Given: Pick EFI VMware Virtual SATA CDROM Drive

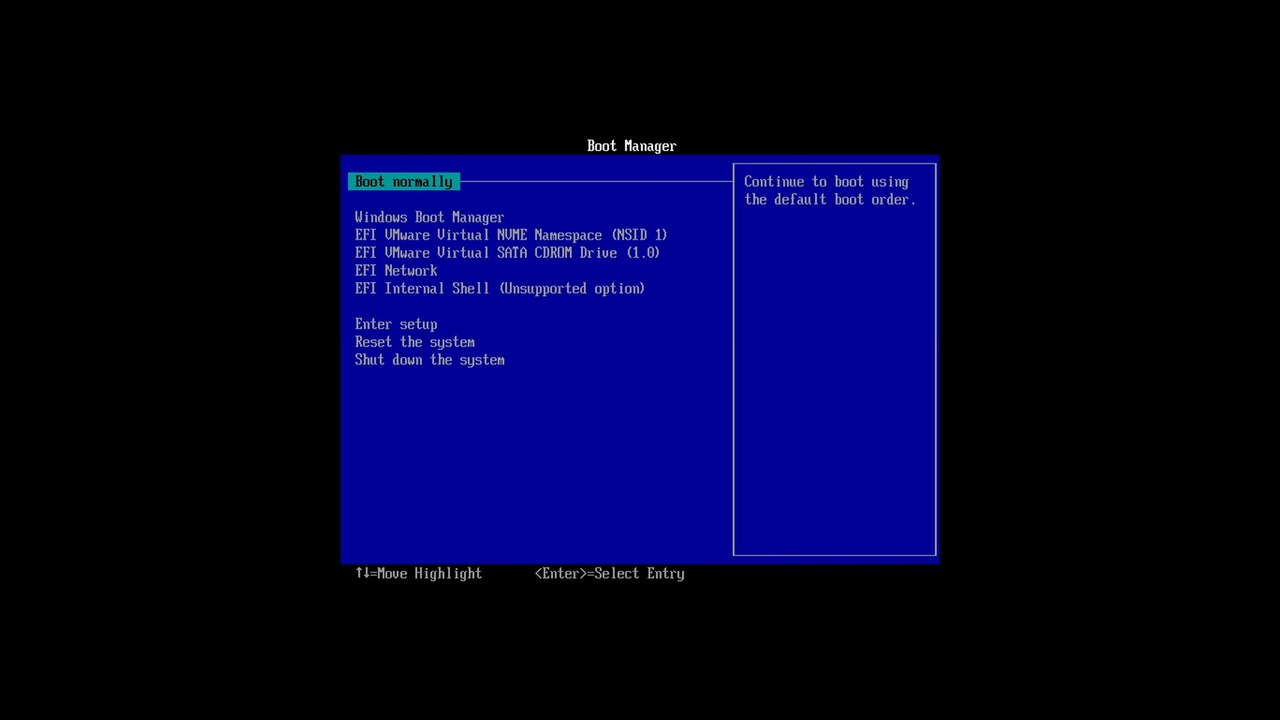Looking at the screenshot, I should 507,253.
